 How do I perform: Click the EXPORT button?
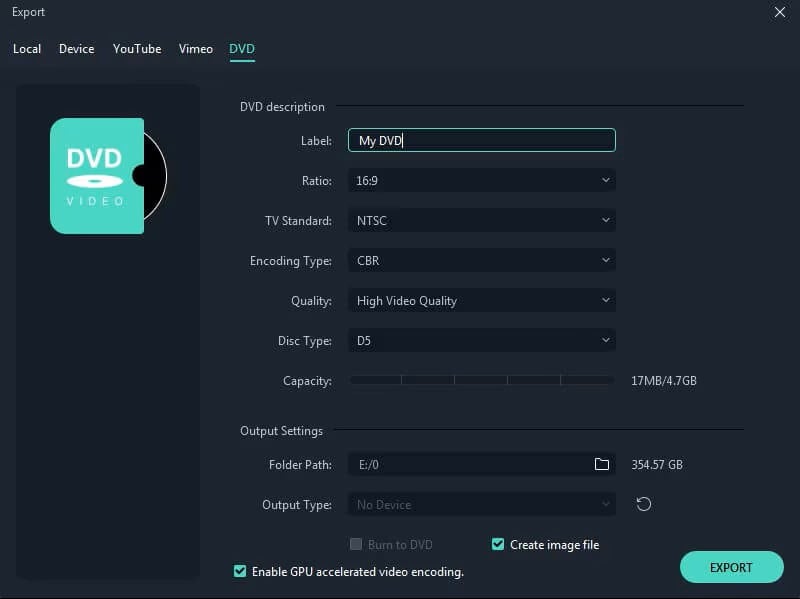731,567
